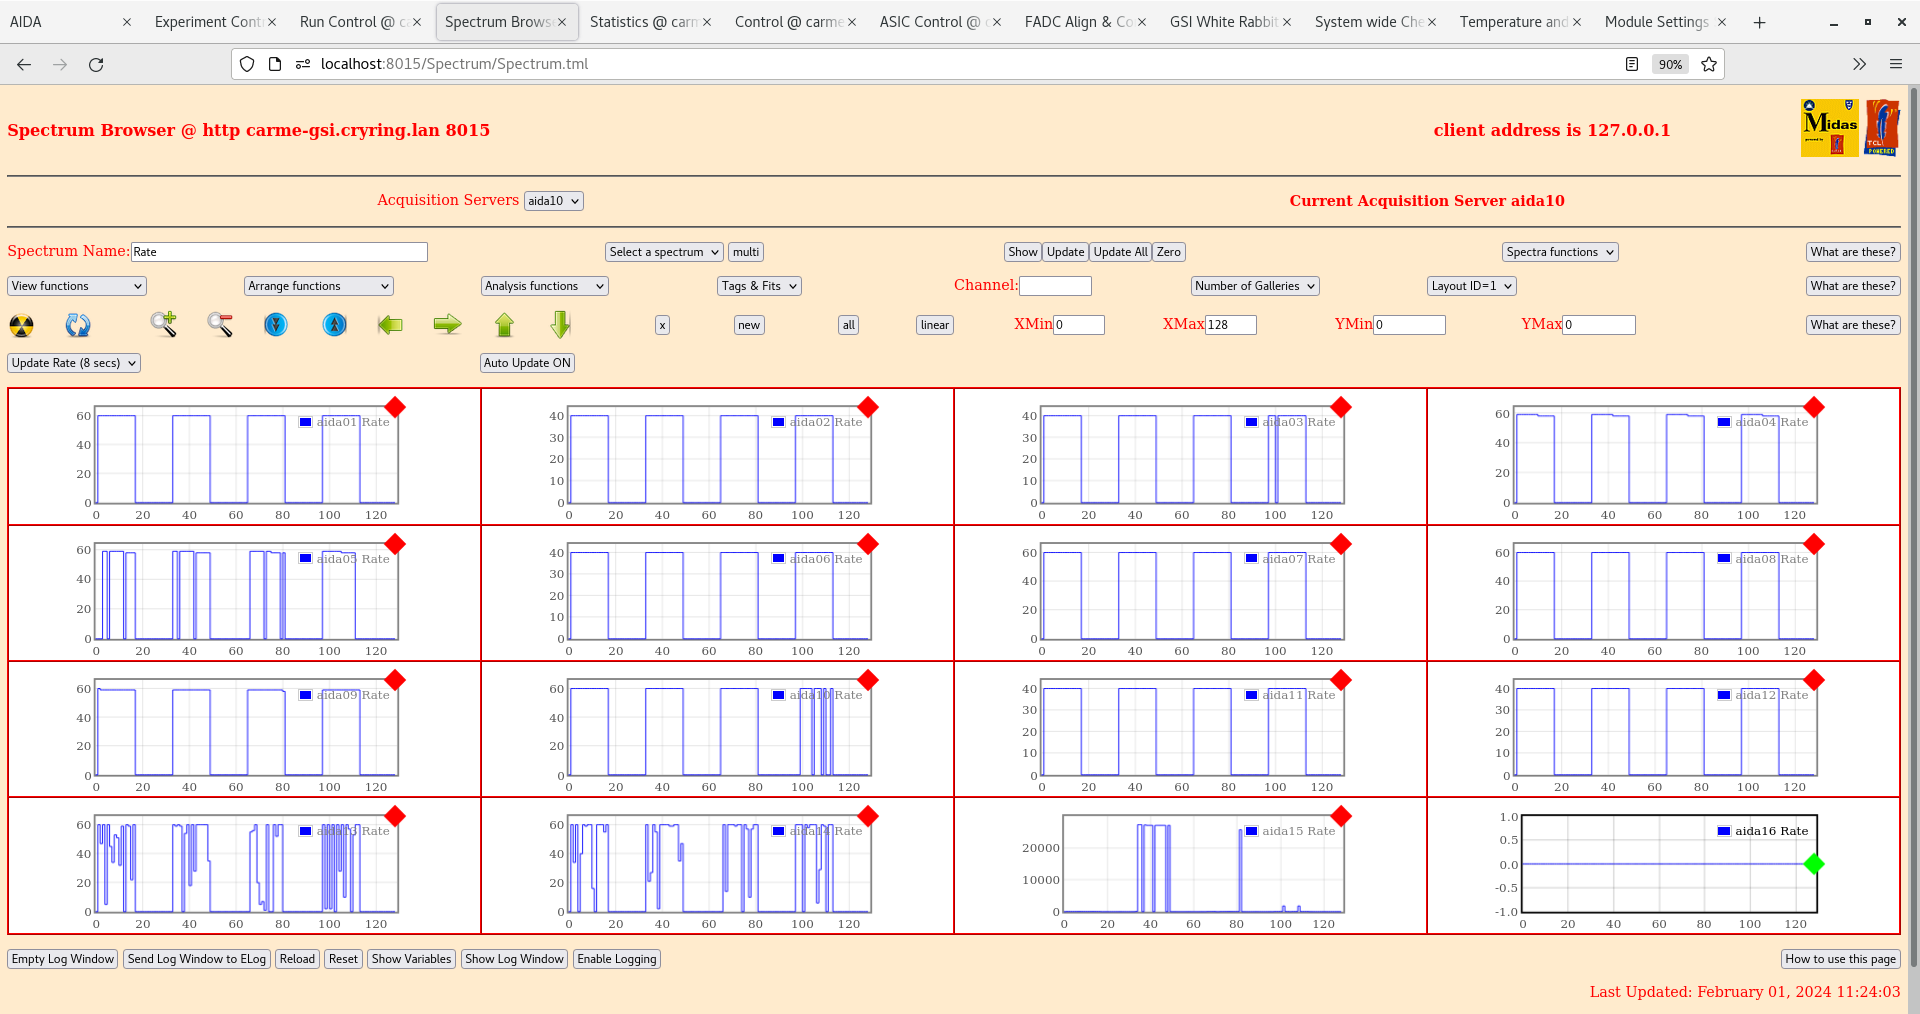Click the green left arrow navigation icon

coord(390,325)
